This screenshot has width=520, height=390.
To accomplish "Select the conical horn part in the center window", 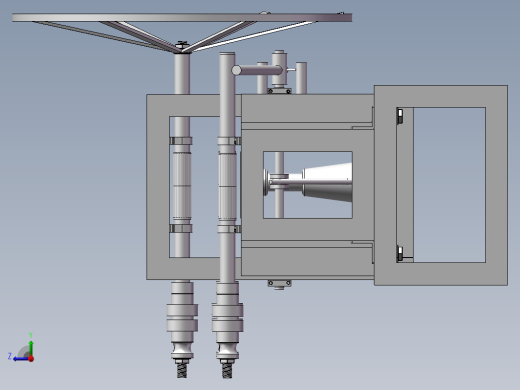I will [327, 182].
